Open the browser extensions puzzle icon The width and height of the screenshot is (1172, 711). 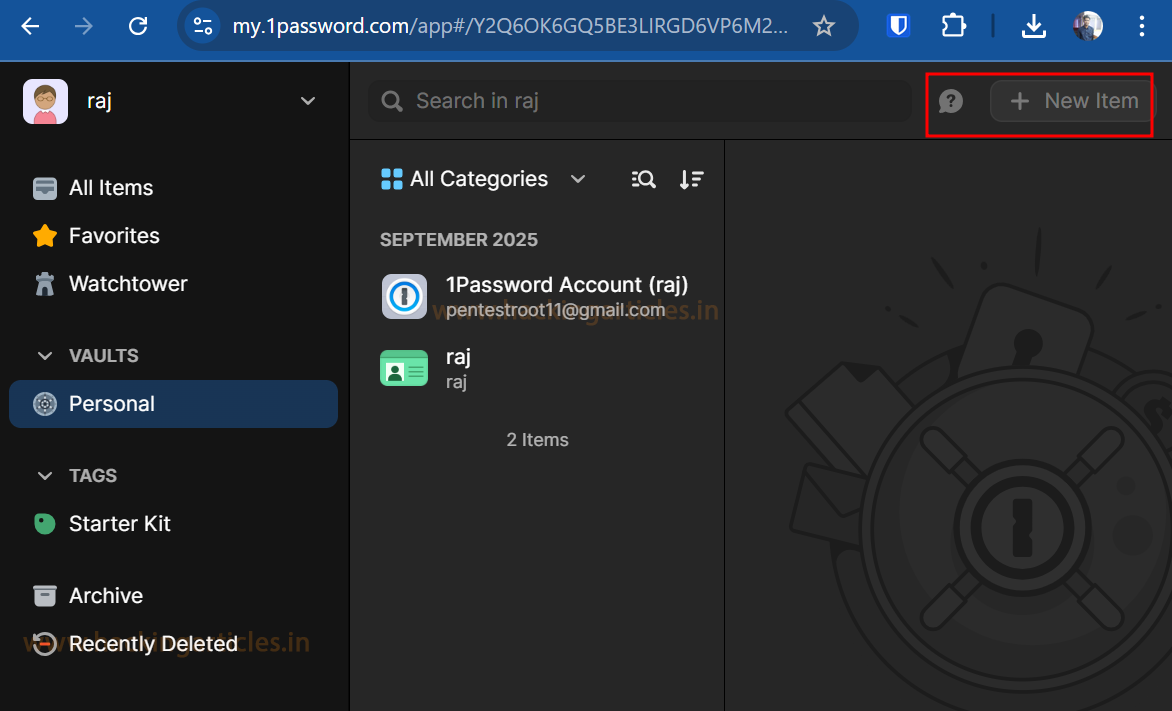(953, 26)
